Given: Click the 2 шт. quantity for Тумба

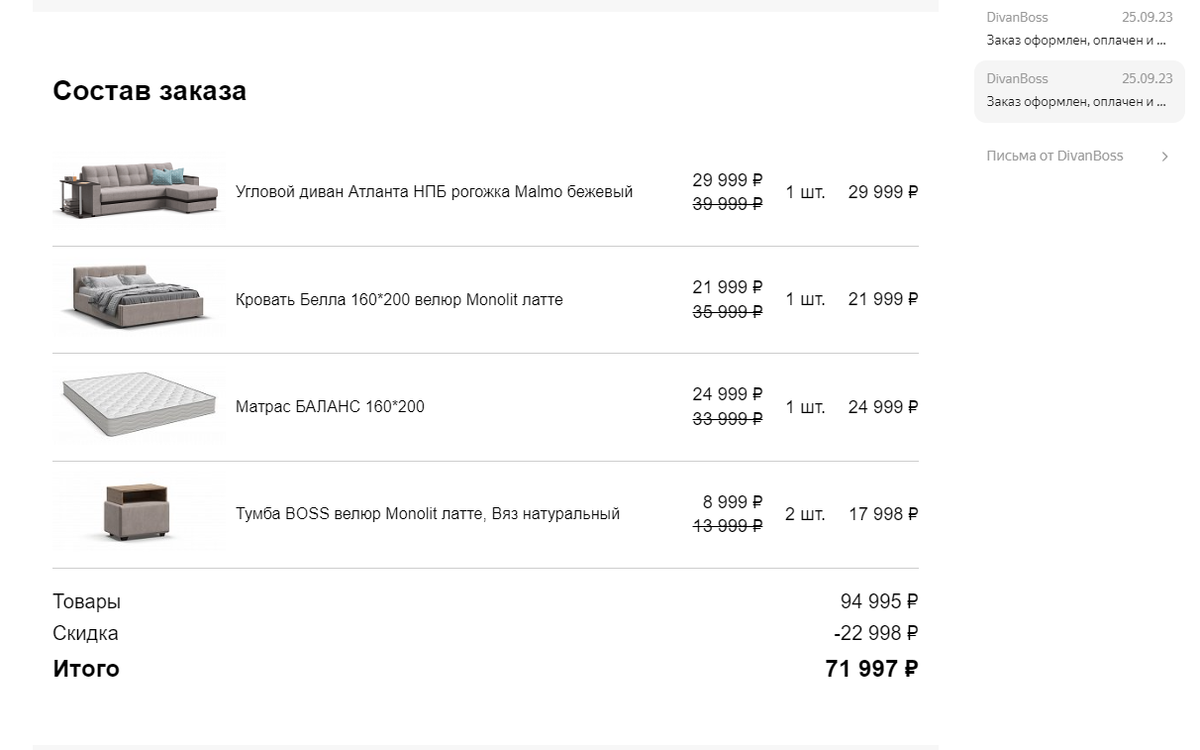Looking at the screenshot, I should point(805,514).
